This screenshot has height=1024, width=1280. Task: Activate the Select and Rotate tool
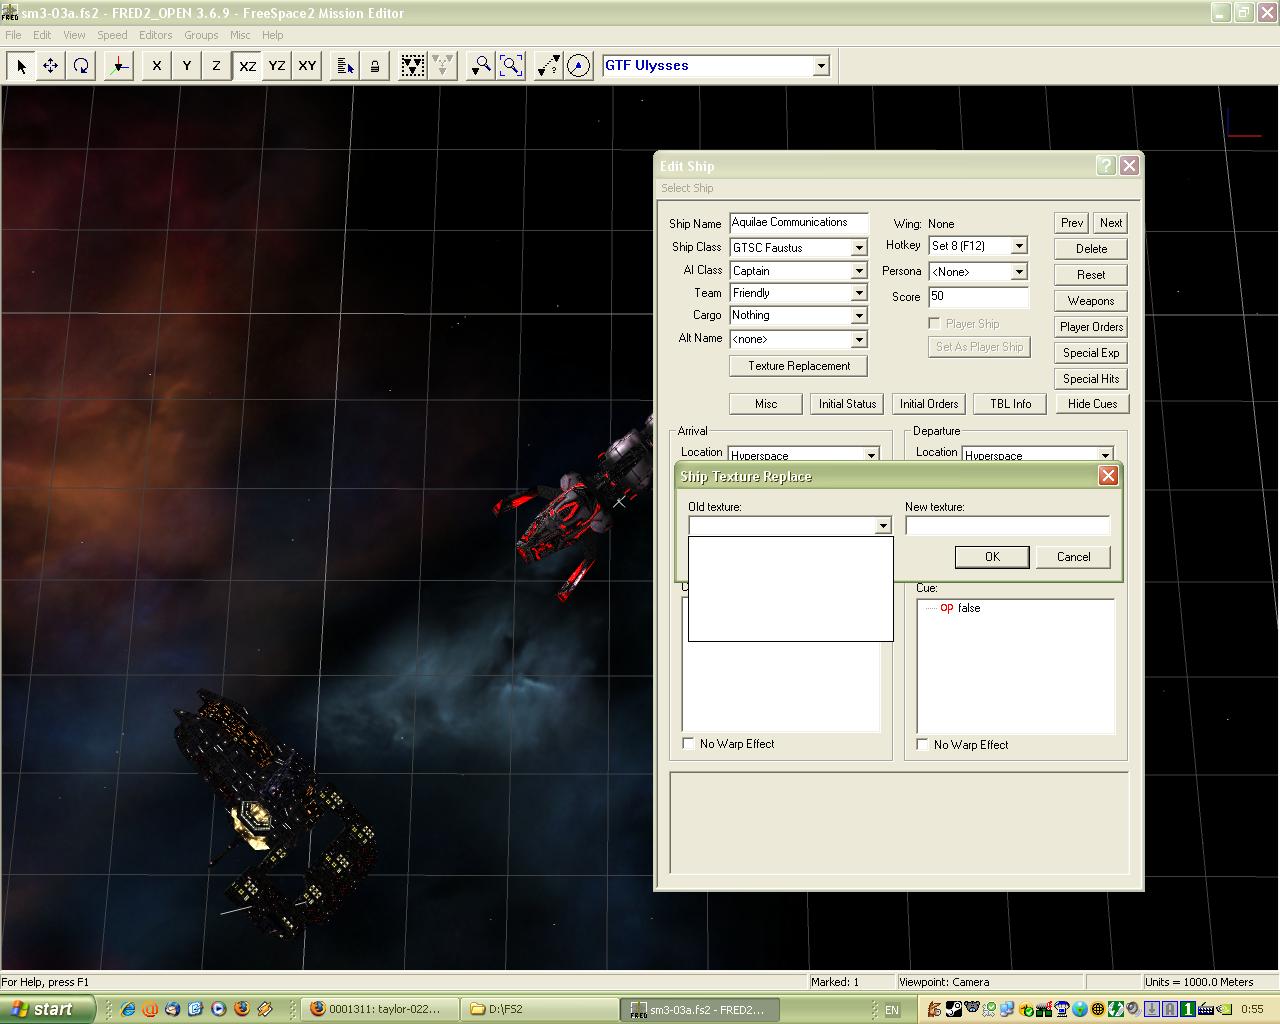[x=80, y=66]
